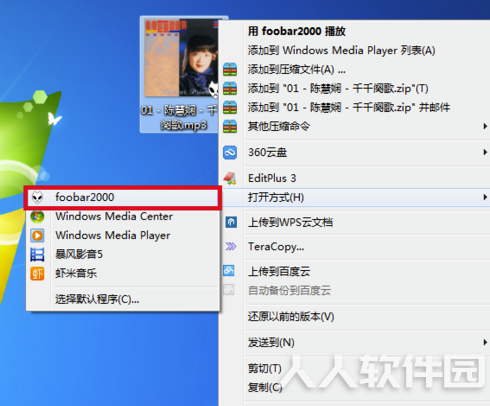
Task: Expand the arrow next to 360云盘
Action: click(x=485, y=153)
